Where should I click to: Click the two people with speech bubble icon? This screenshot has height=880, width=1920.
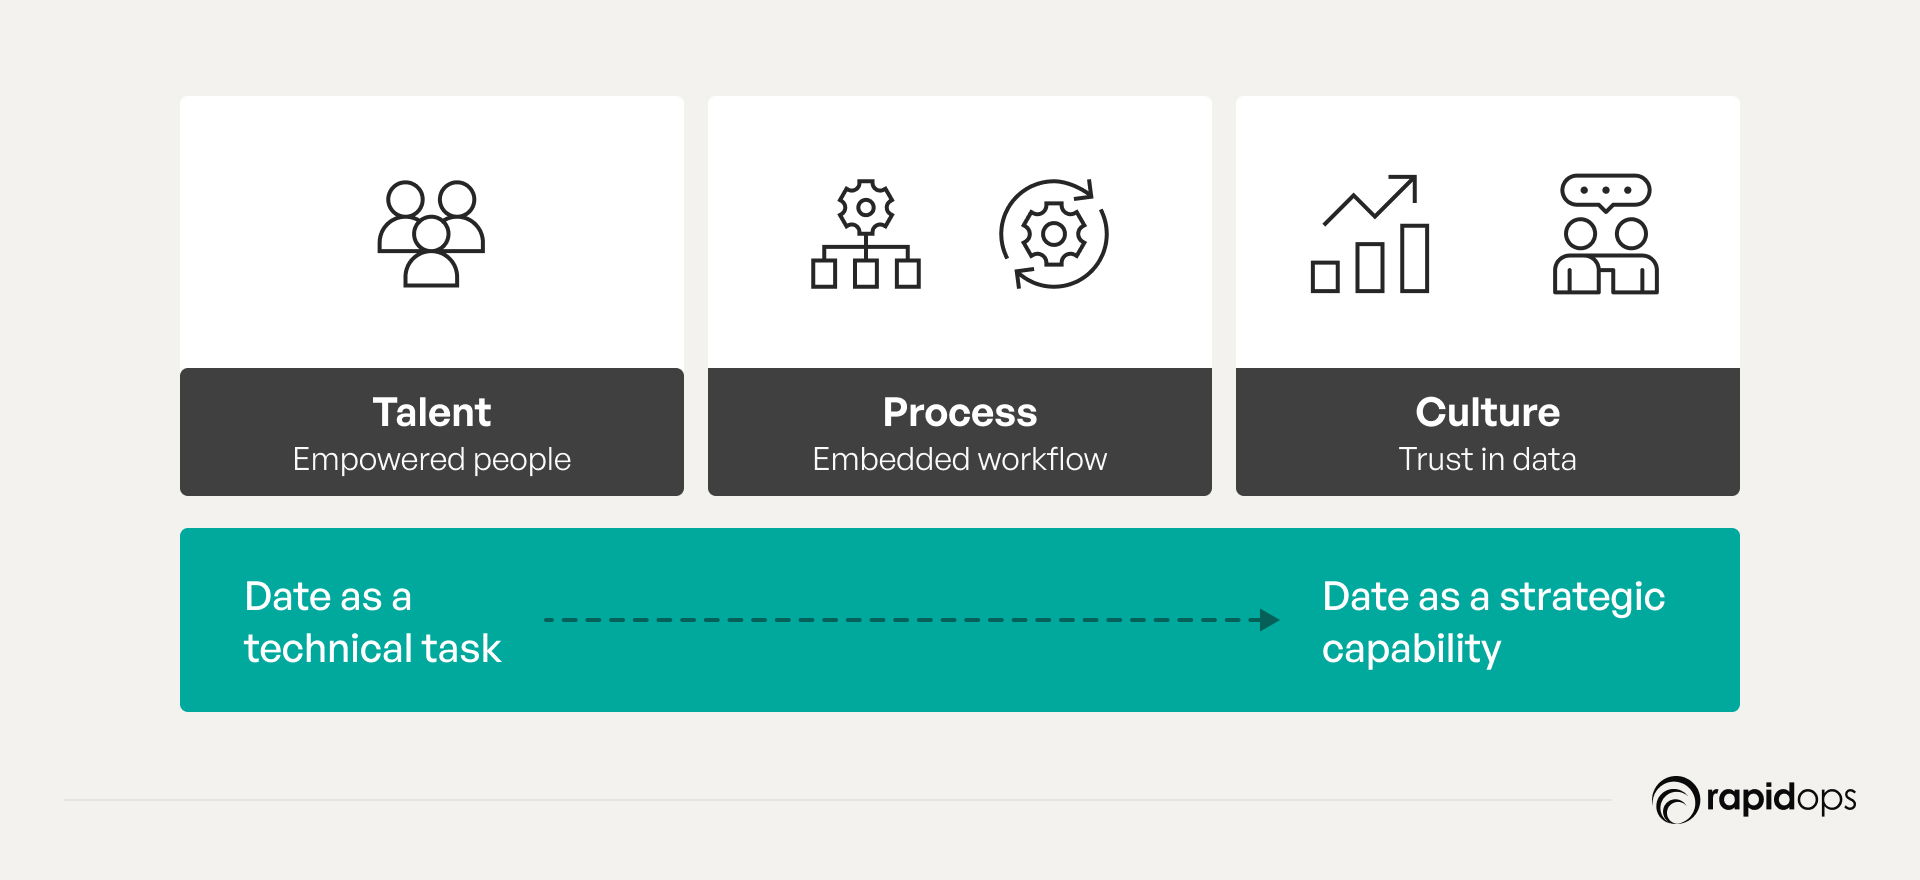(1606, 234)
